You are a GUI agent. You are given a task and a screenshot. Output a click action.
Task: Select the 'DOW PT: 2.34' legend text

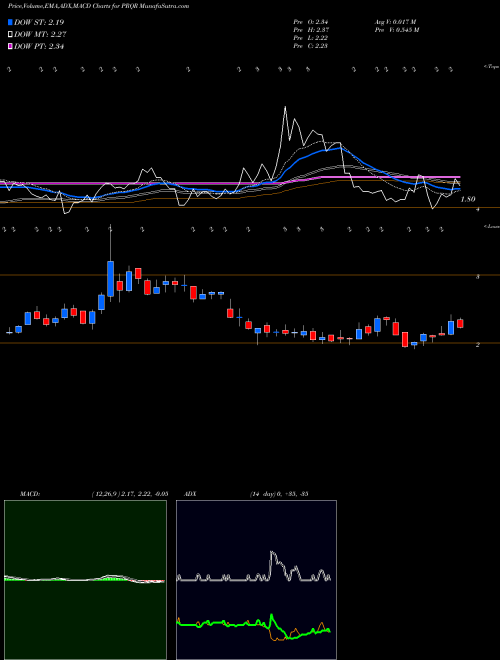(x=39, y=46)
